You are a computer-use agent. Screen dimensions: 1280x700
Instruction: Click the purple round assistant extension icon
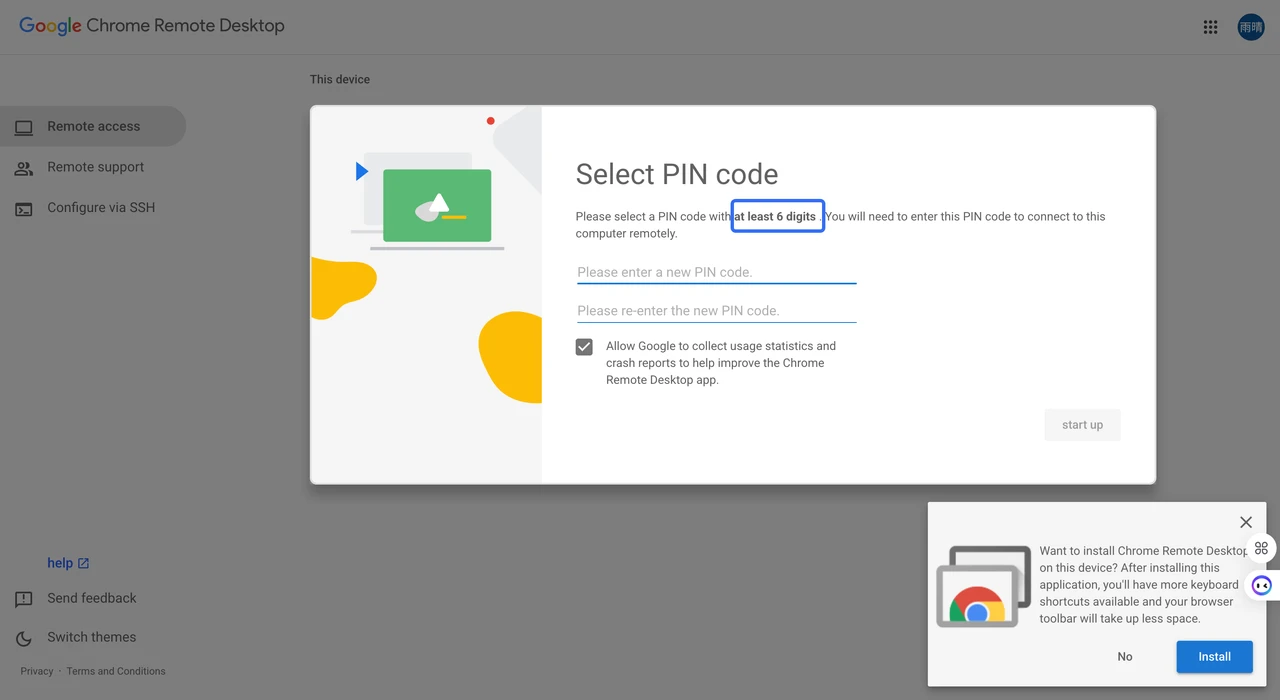[x=1262, y=586]
